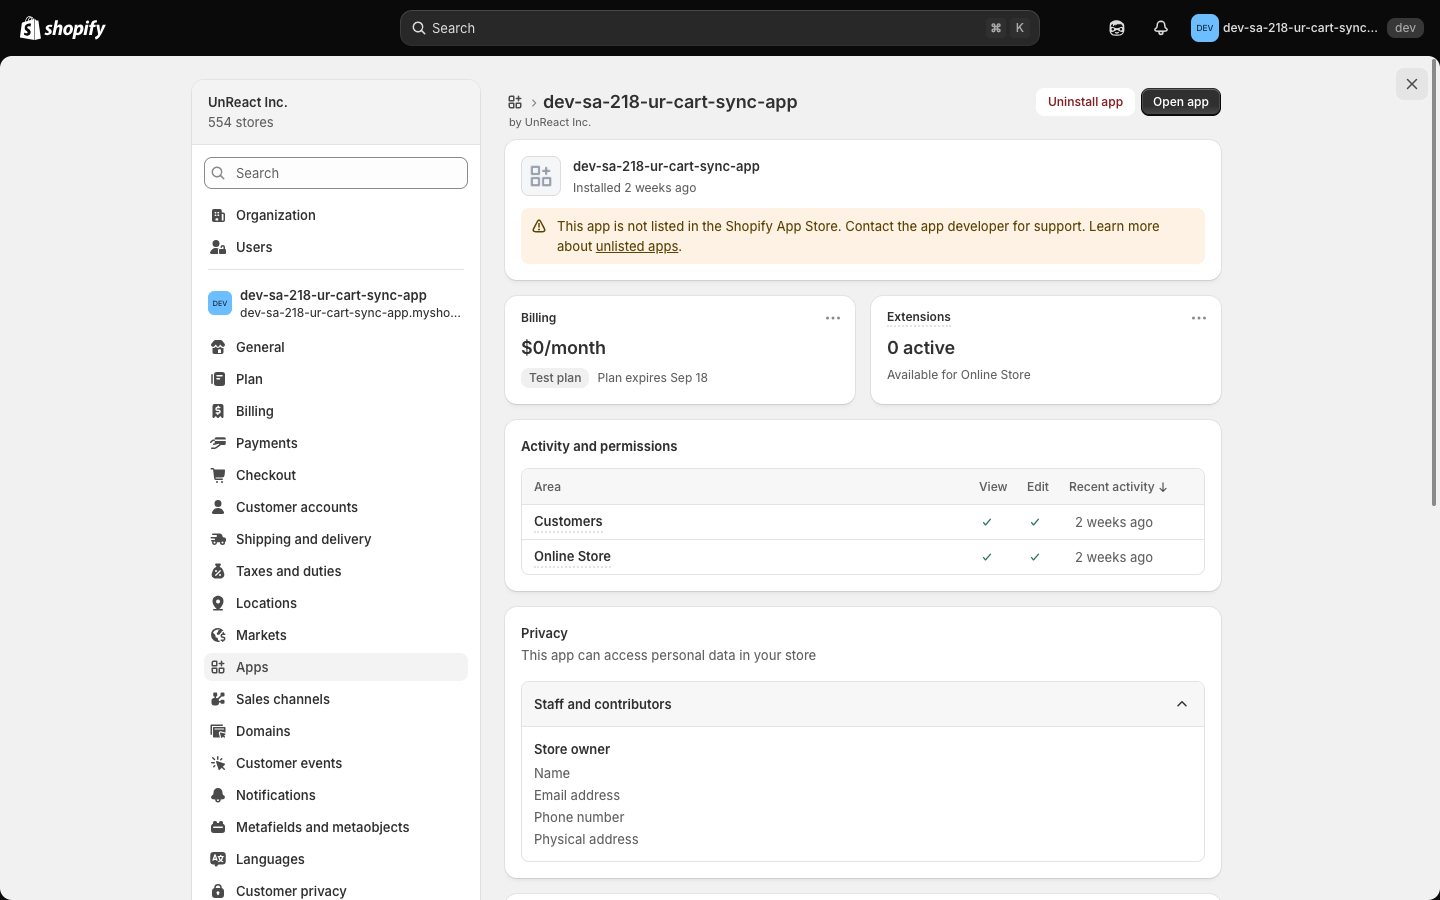Go to Users settings

[x=336, y=247]
